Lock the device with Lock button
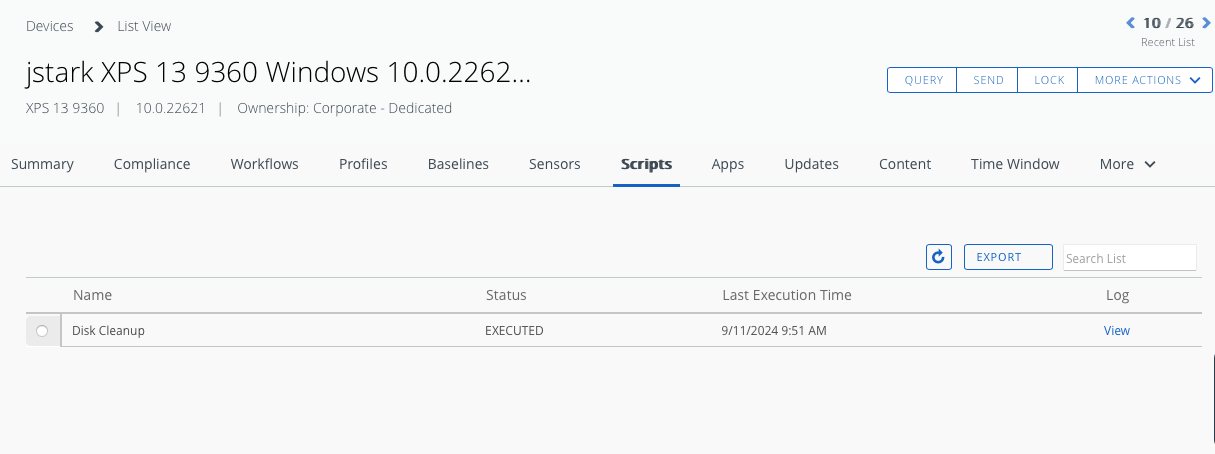Image resolution: width=1215 pixels, height=454 pixels. point(1049,80)
